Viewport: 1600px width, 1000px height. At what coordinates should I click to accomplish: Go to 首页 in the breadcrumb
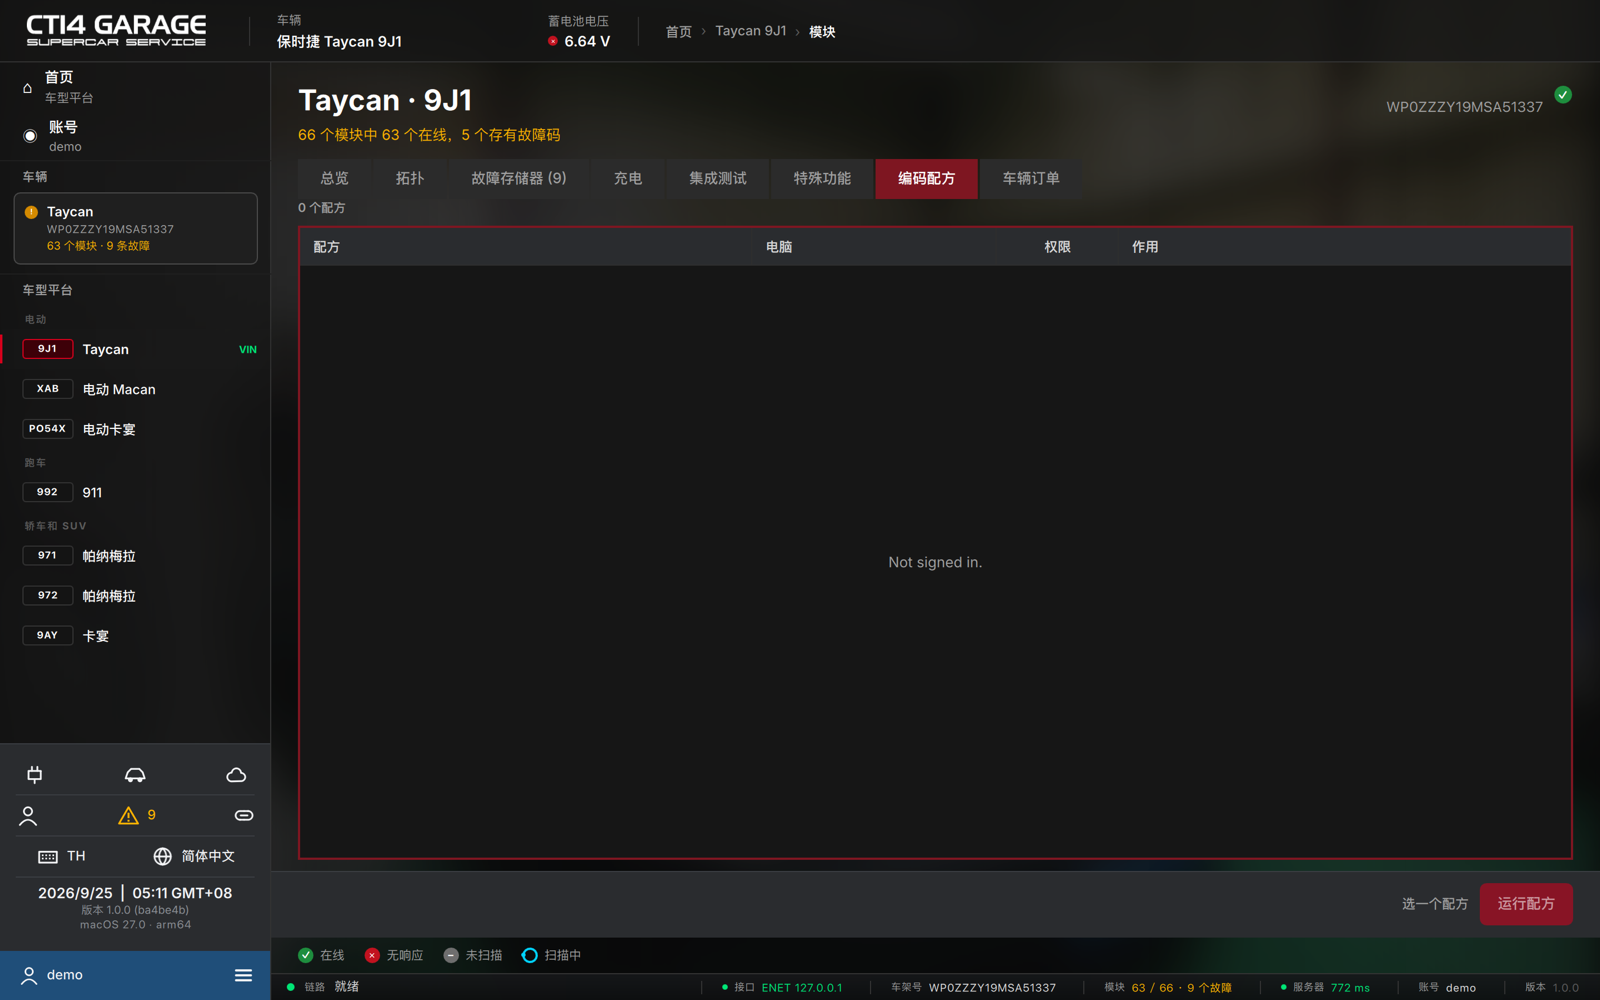tap(679, 32)
